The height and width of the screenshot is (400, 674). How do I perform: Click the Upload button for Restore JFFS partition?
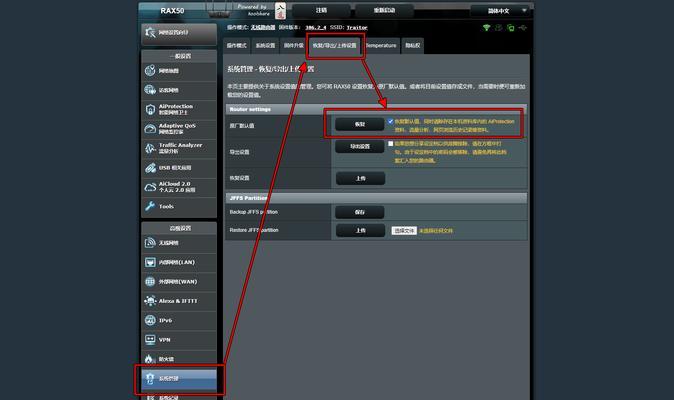tap(360, 231)
